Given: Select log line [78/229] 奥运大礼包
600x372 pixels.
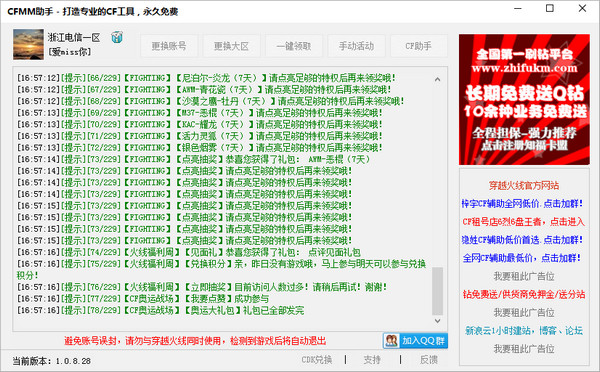Looking at the screenshot, I should (160, 310).
